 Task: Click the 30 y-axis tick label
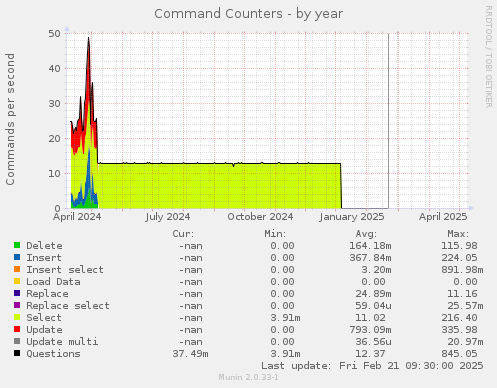pos(54,103)
